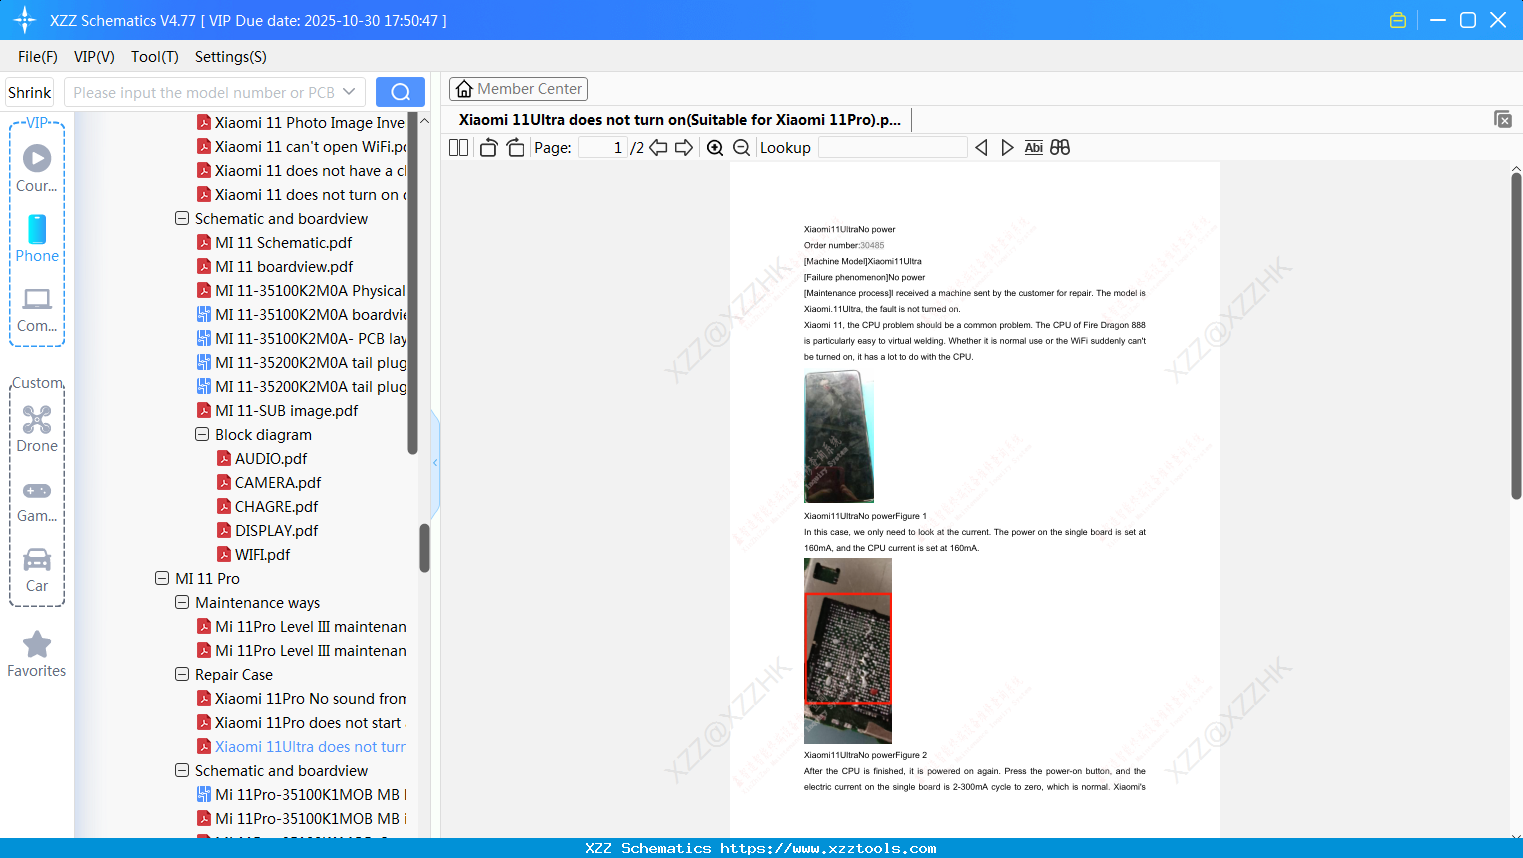The height and width of the screenshot is (858, 1523).
Task: Collapse the Maintenance ways folder
Action: (182, 602)
